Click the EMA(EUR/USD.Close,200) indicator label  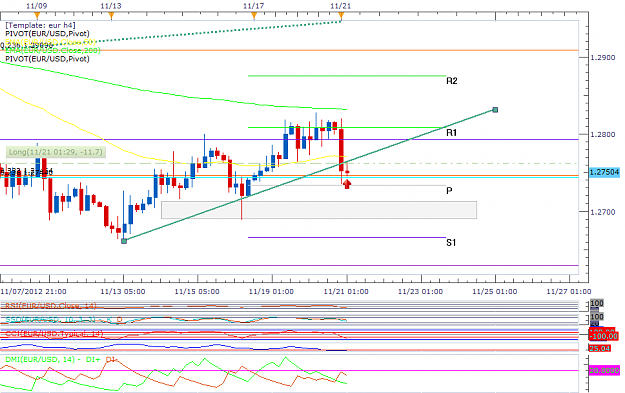point(53,51)
